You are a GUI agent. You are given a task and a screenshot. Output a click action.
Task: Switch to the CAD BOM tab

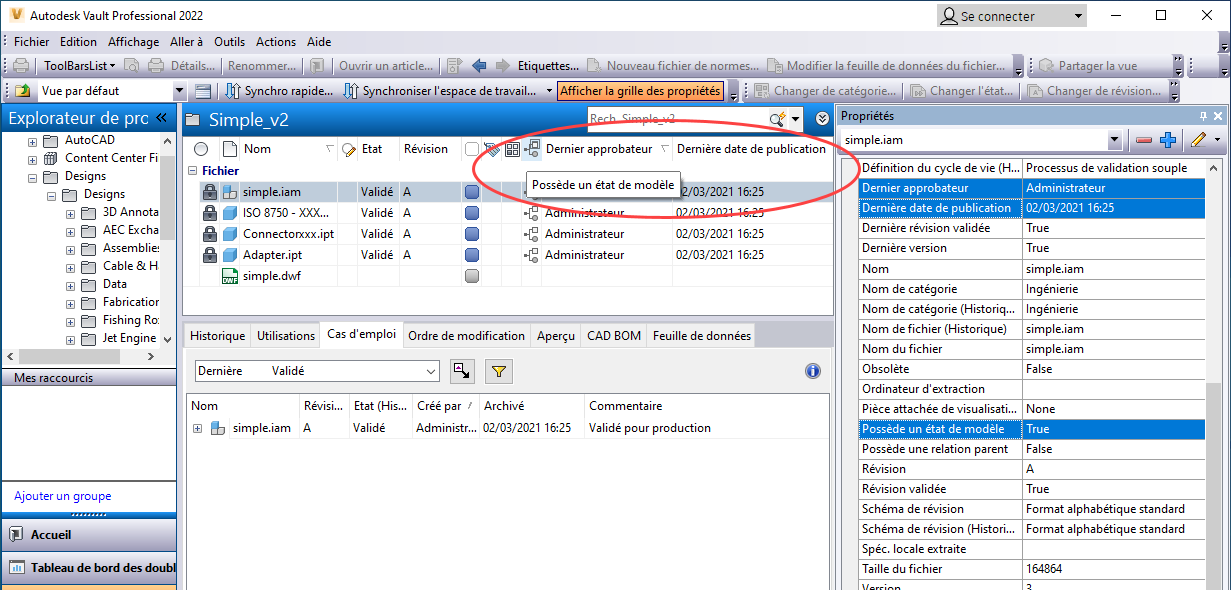[614, 336]
